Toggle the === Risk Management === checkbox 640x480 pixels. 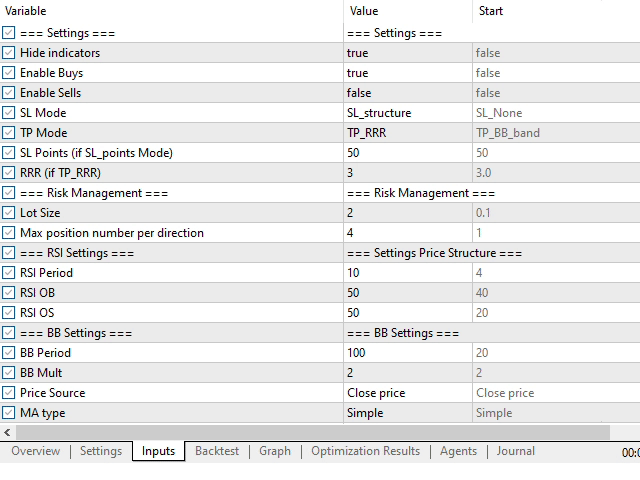tap(9, 193)
